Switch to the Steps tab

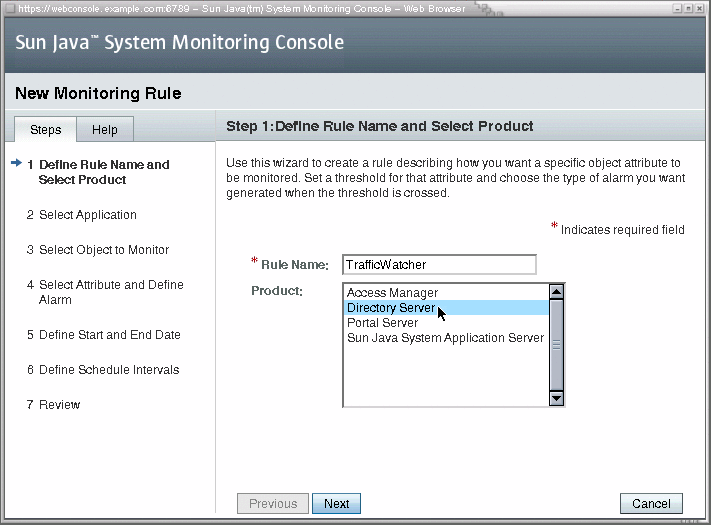[45, 130]
